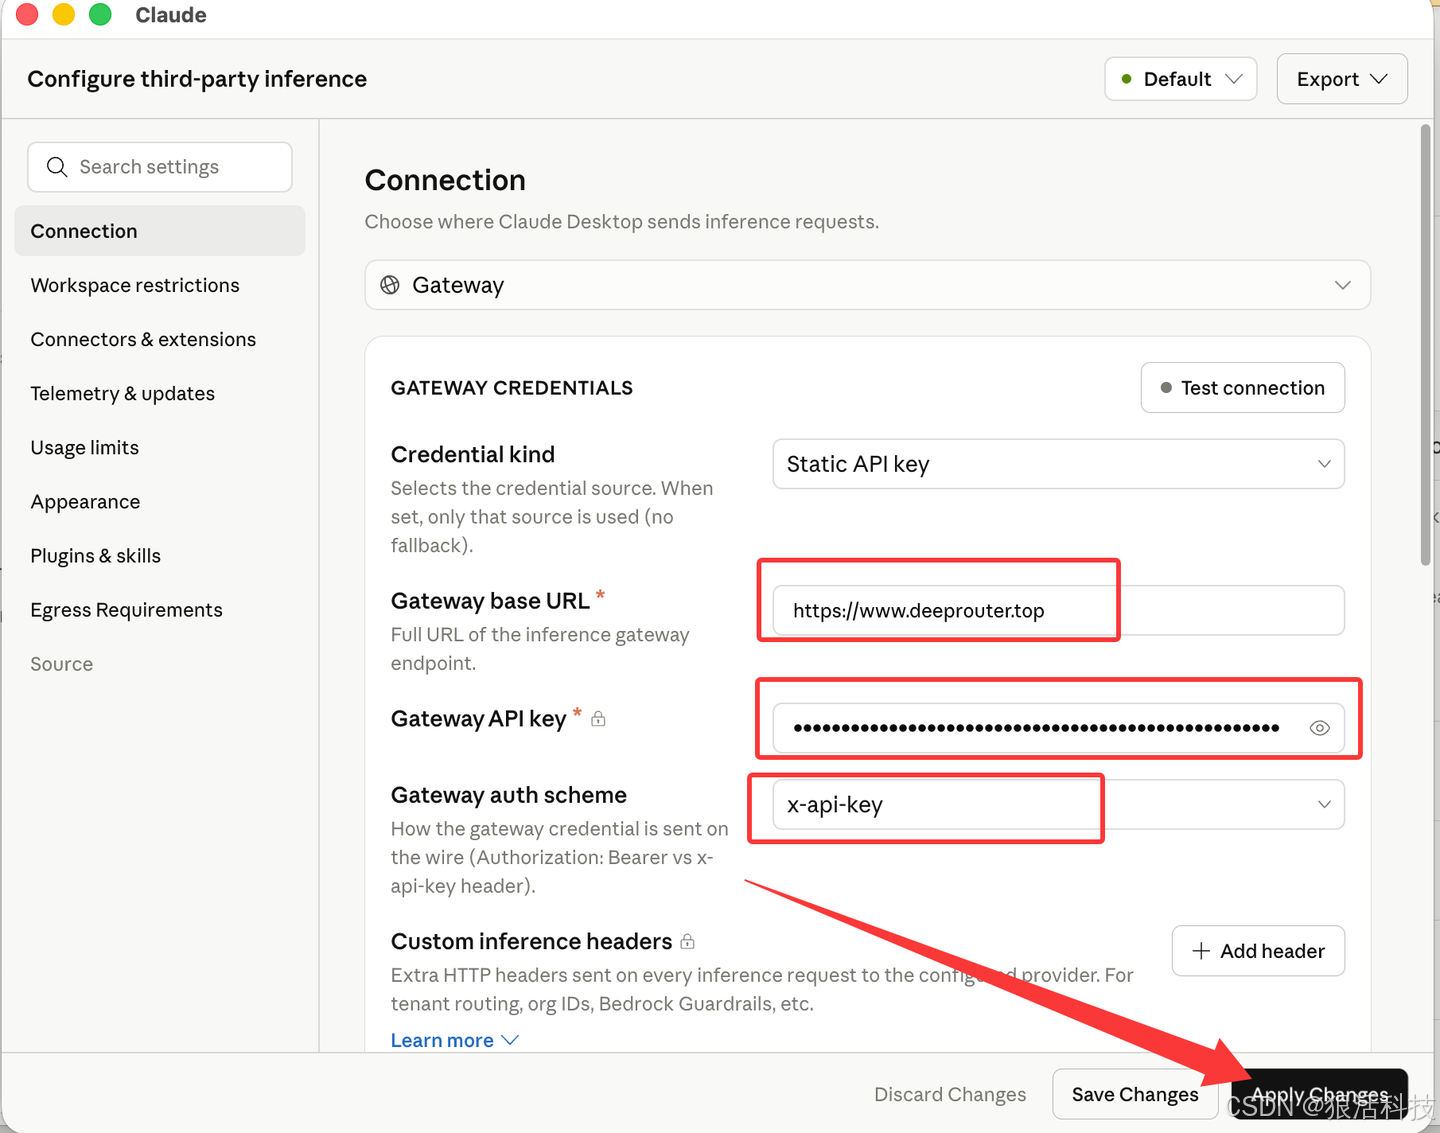
Task: Open the Export dropdown menu
Action: point(1342,79)
